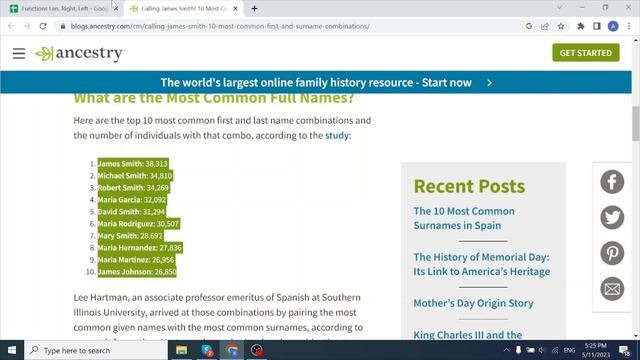Screen dimensions: 640x360
Task: Go back in browser history
Action: point(11,26)
